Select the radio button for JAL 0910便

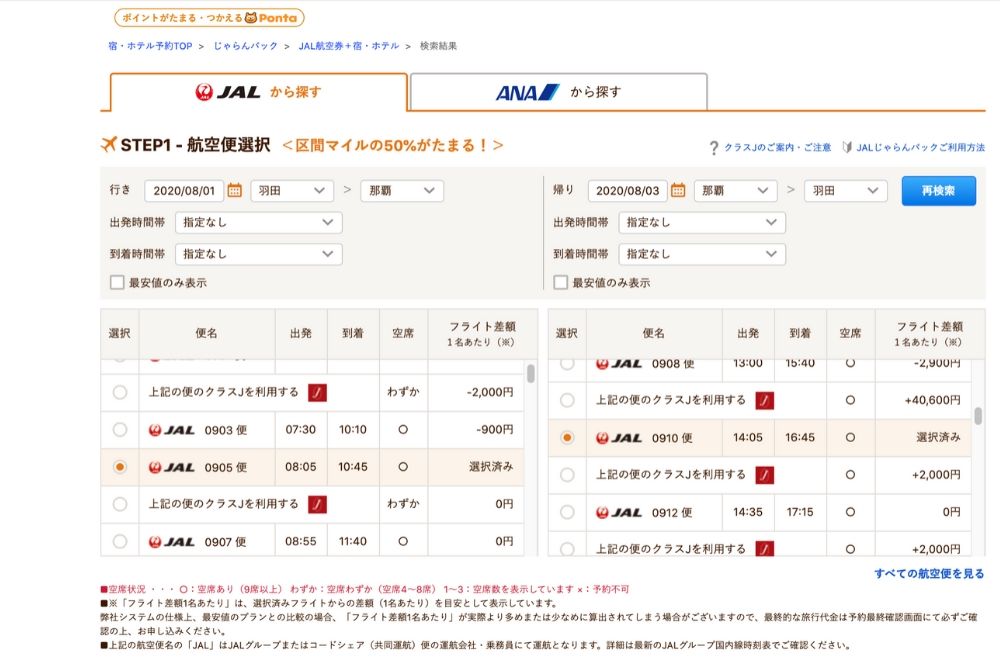pos(567,437)
